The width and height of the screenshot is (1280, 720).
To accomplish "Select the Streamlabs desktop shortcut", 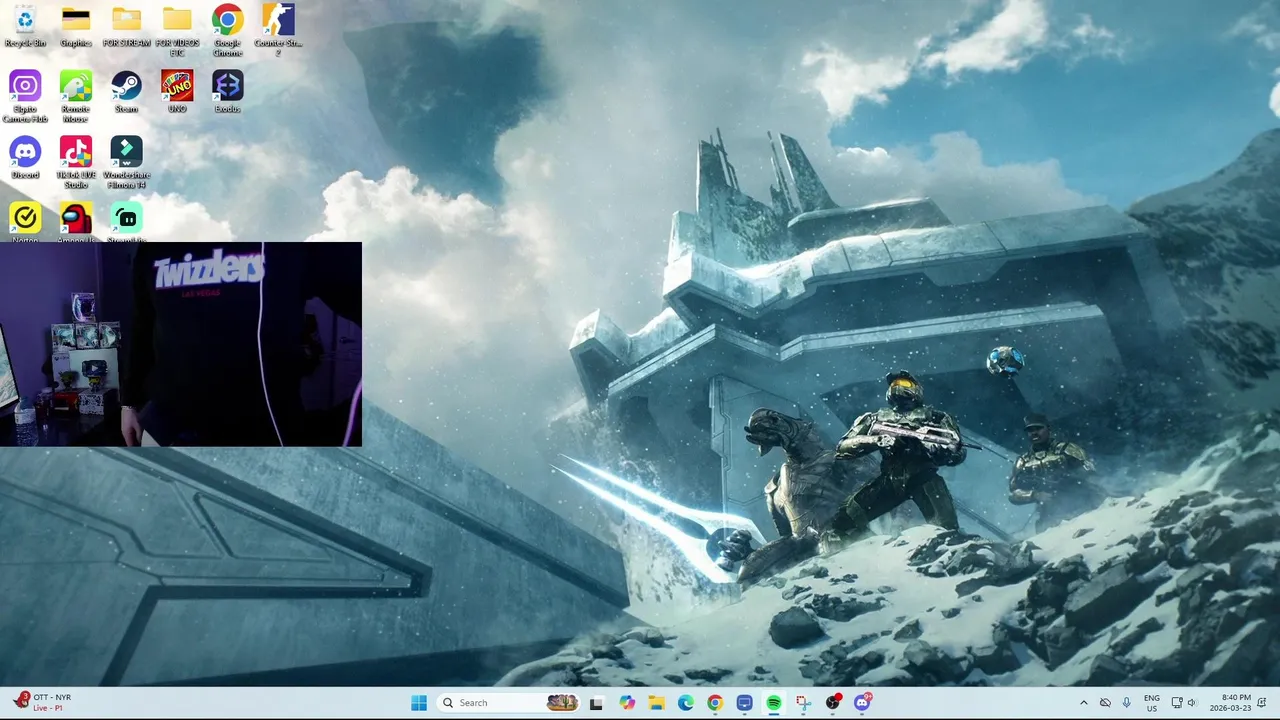I will point(126,222).
